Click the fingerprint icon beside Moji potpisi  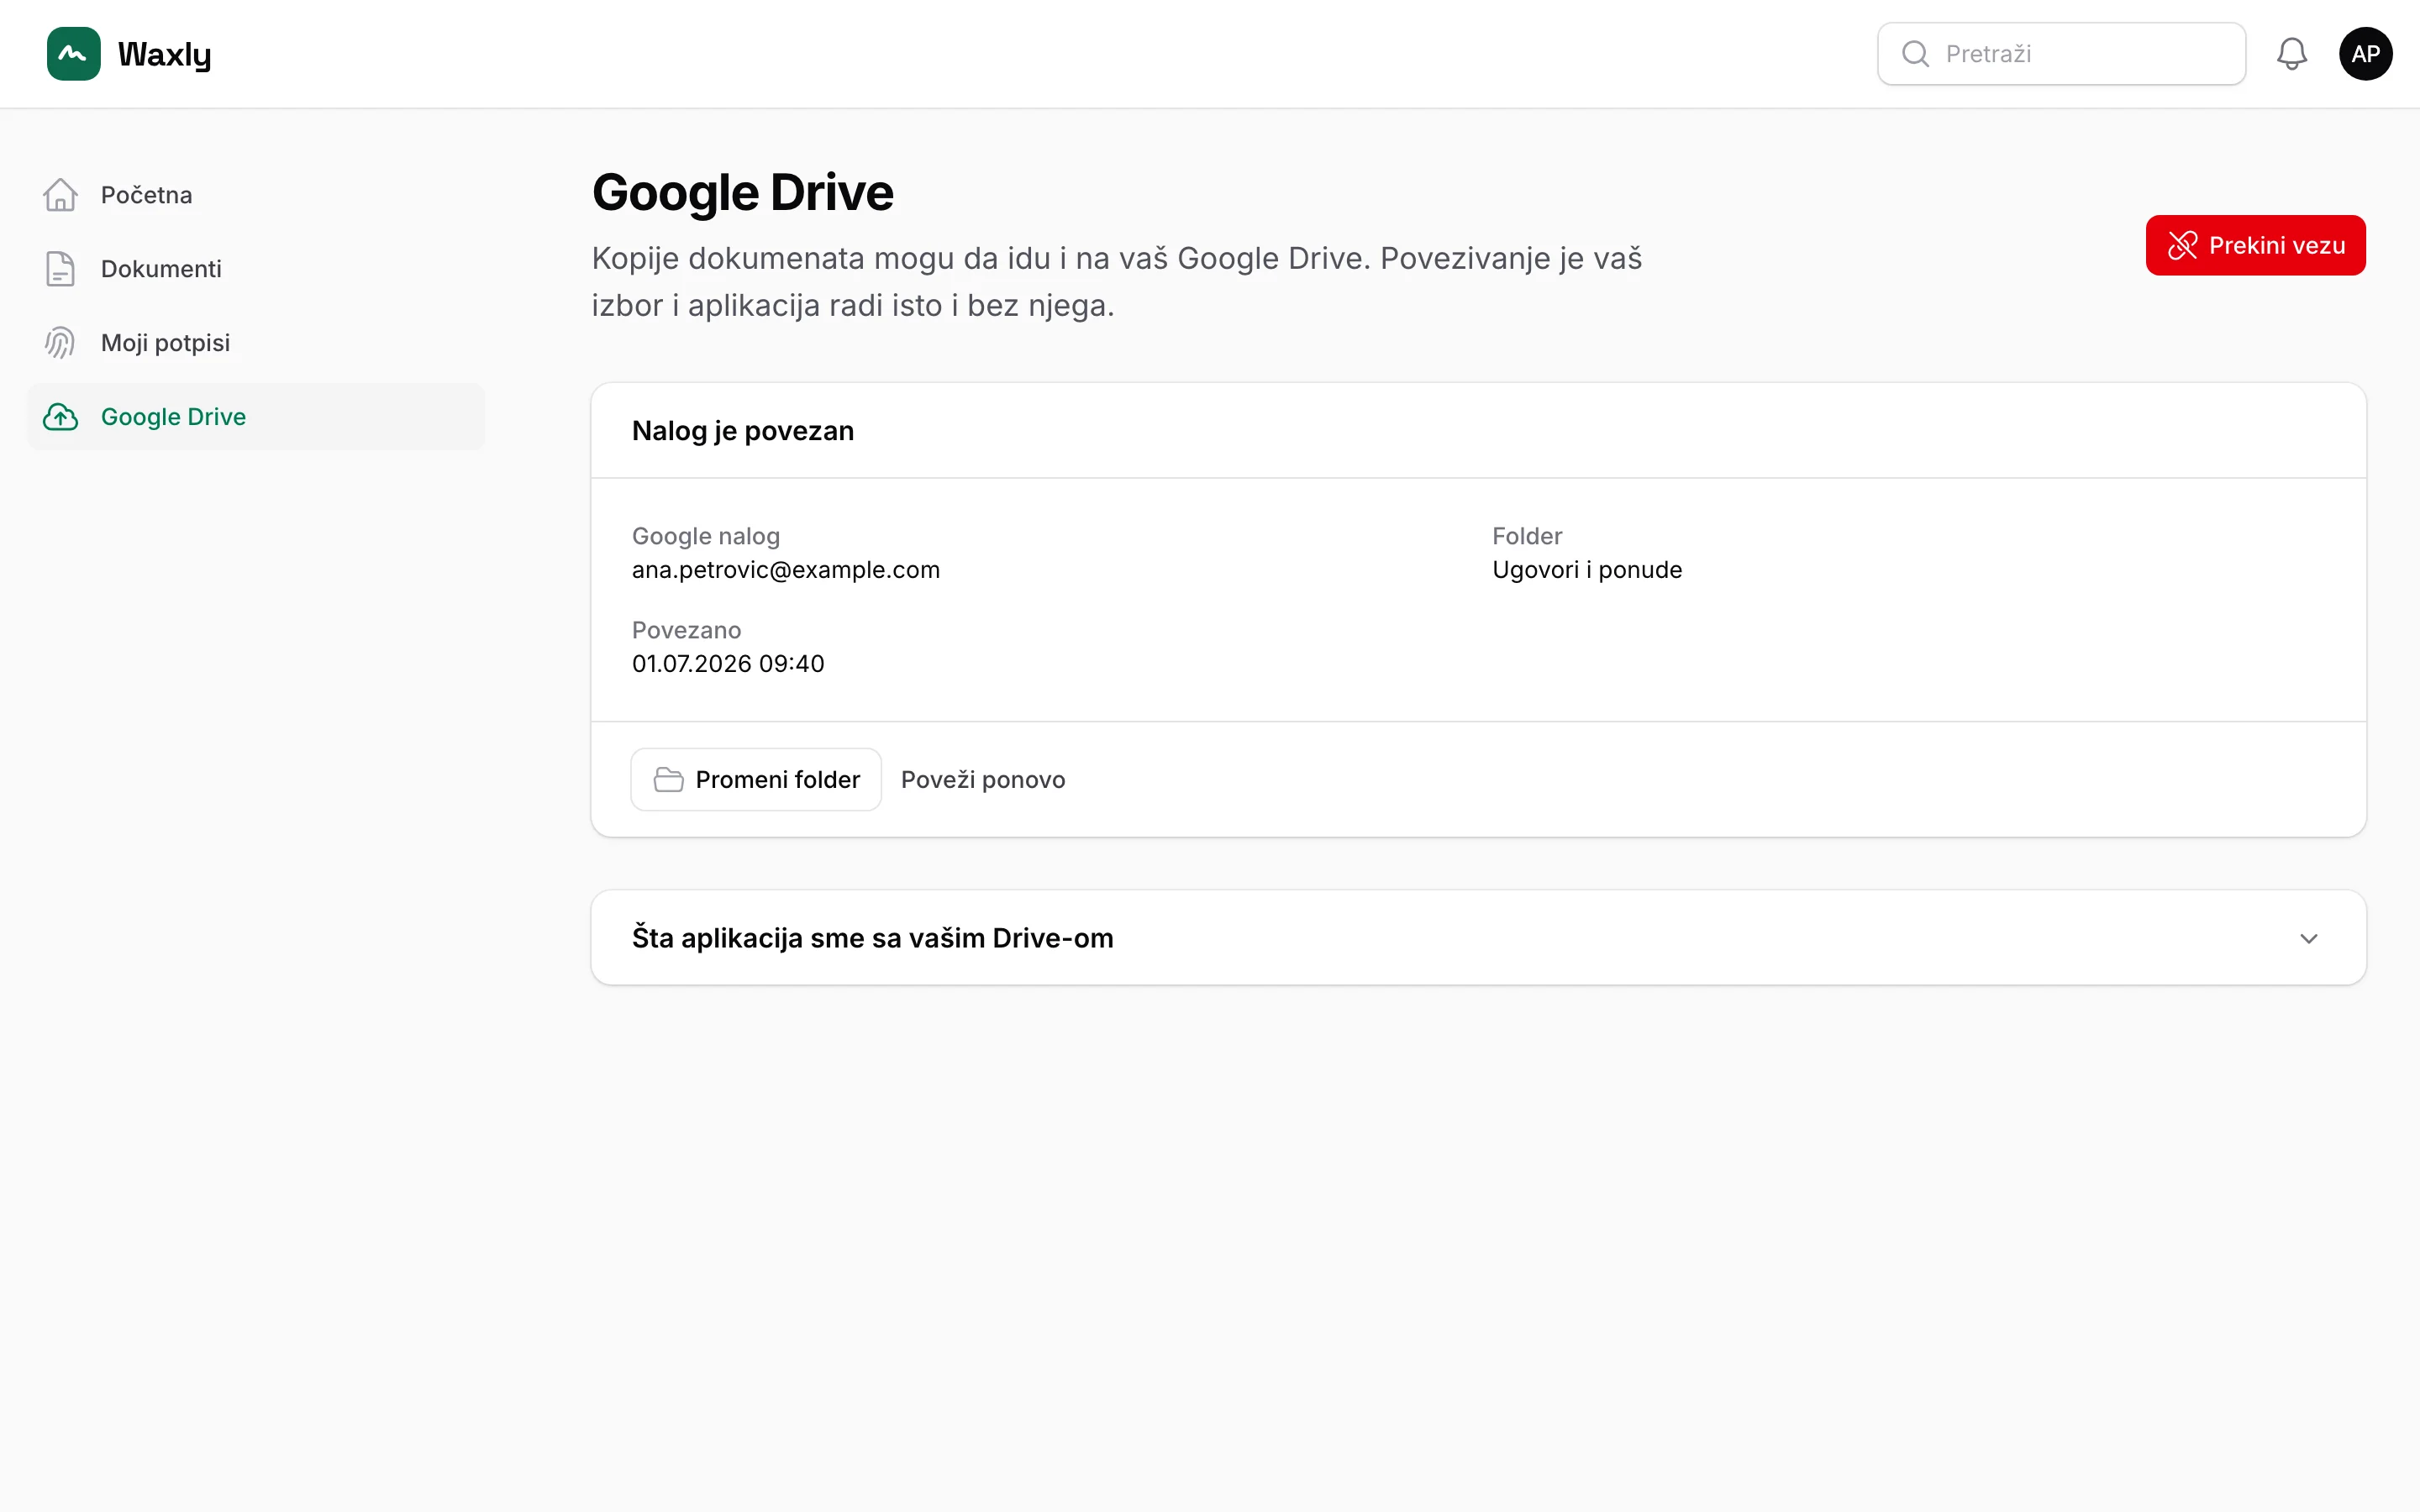(x=60, y=343)
